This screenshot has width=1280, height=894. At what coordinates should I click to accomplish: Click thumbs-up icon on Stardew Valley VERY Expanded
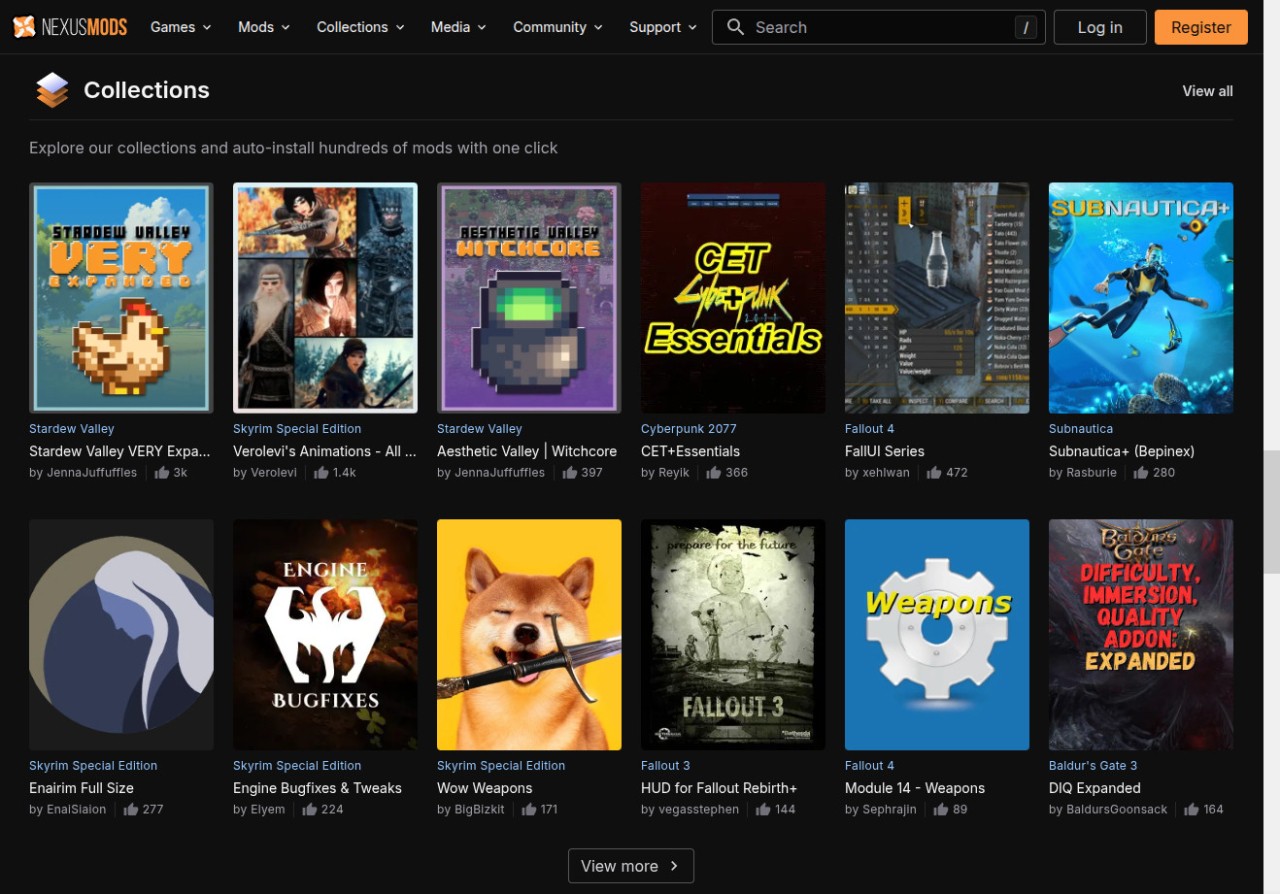click(x=162, y=473)
